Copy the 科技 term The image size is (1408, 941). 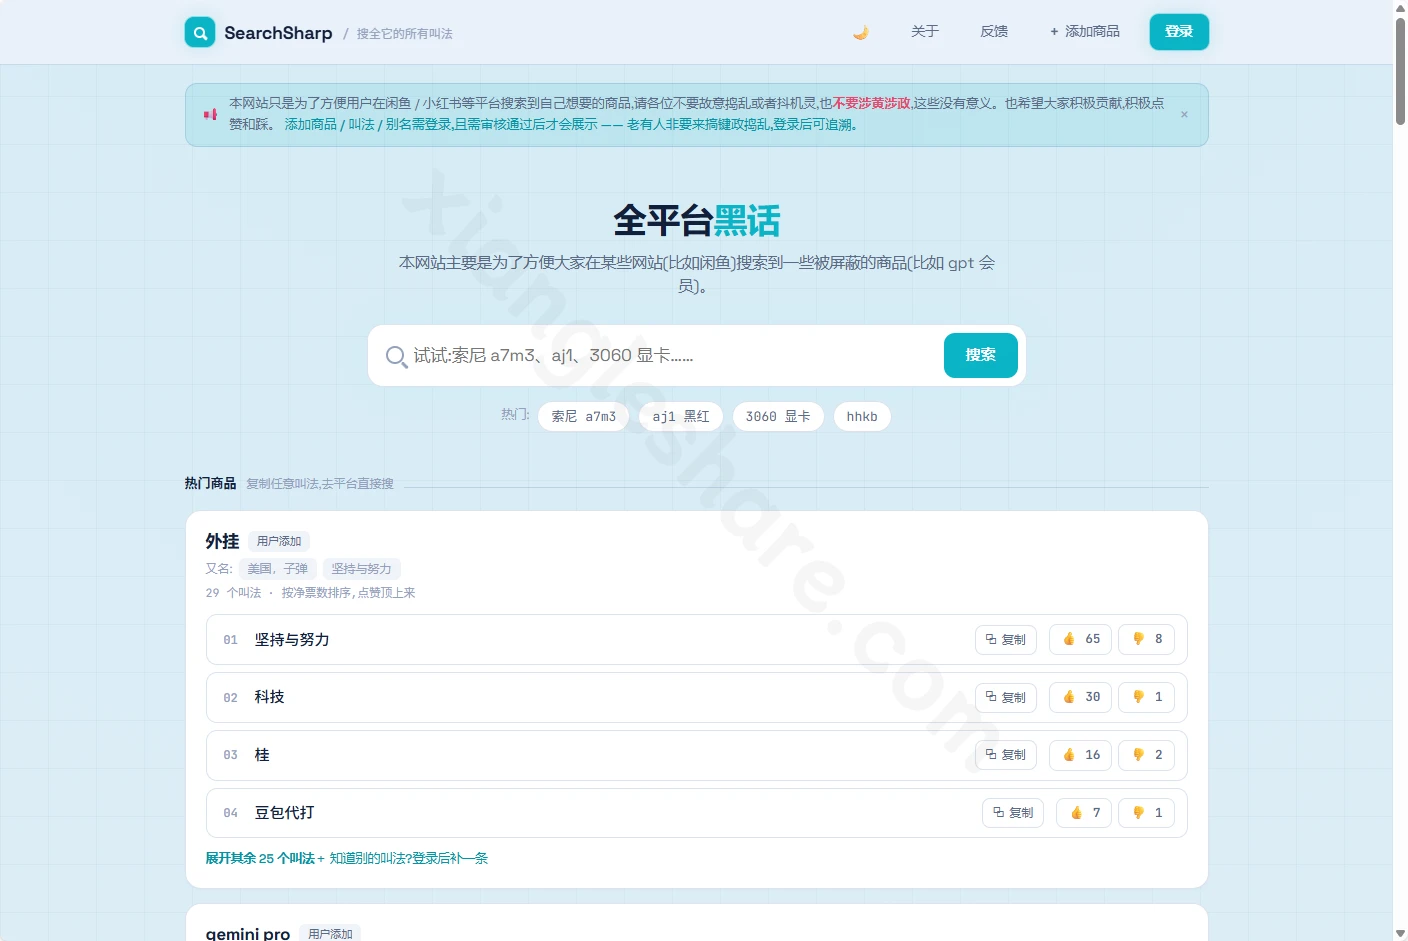coord(1006,697)
